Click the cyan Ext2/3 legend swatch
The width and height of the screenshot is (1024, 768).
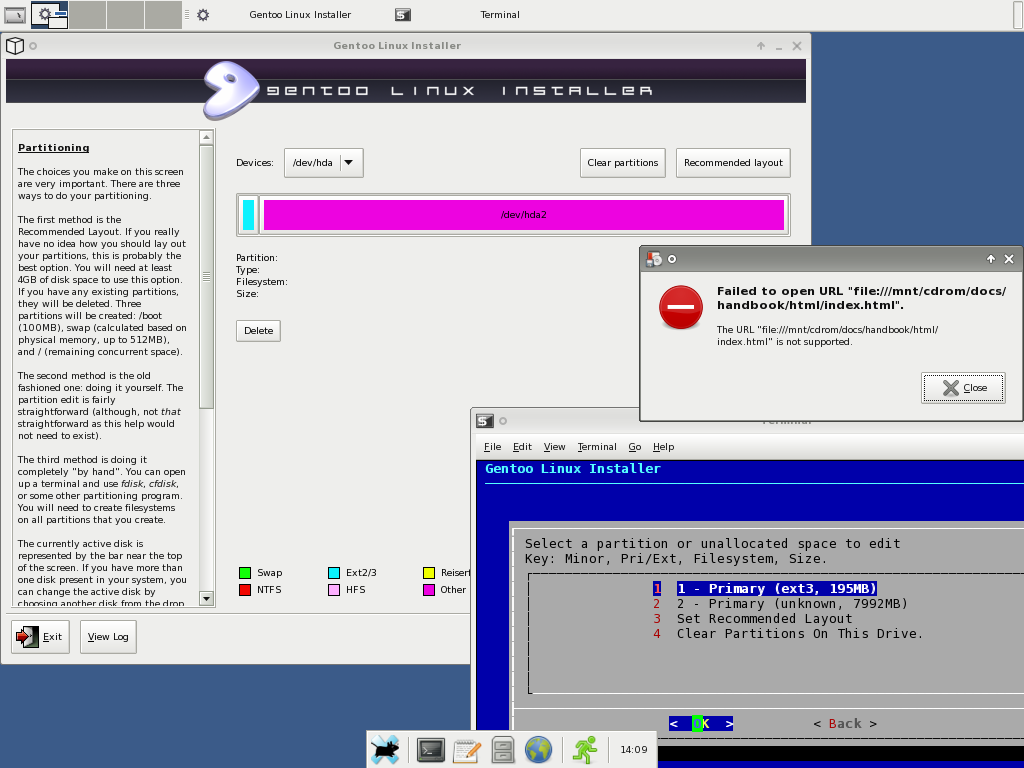point(334,573)
